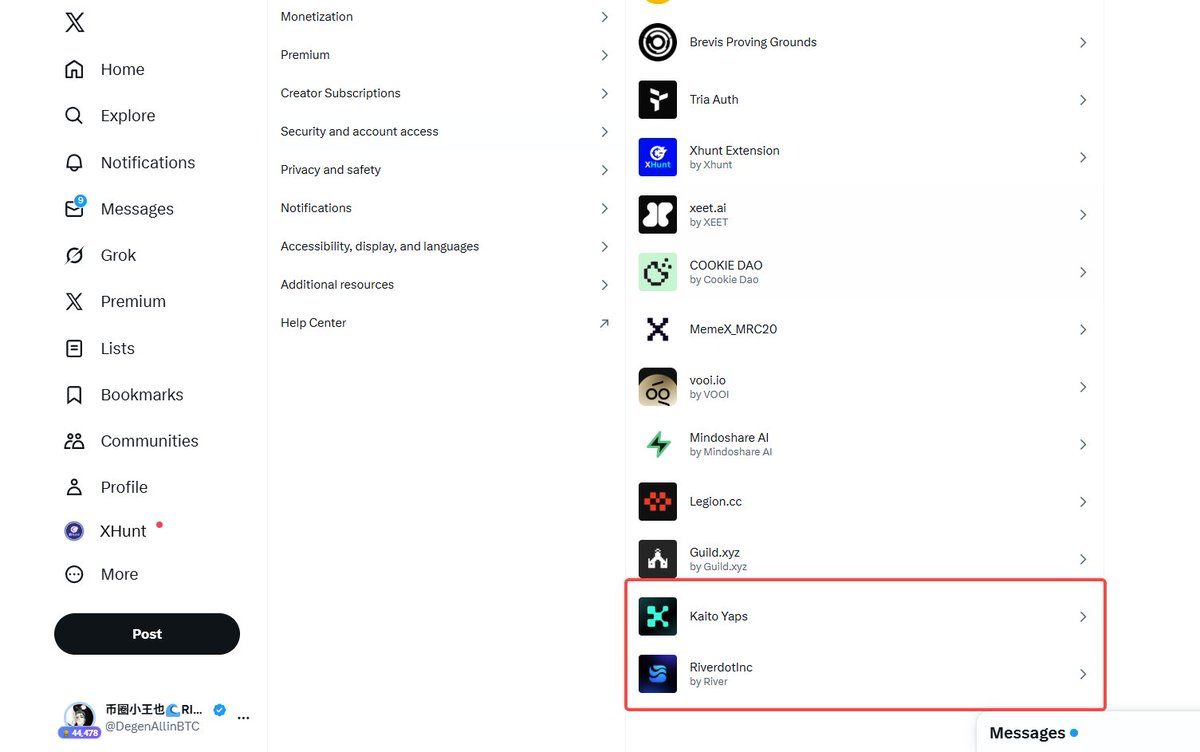1200x752 pixels.
Task: Select the 'by Cookie Dao' subtitle
Action: [x=724, y=280]
